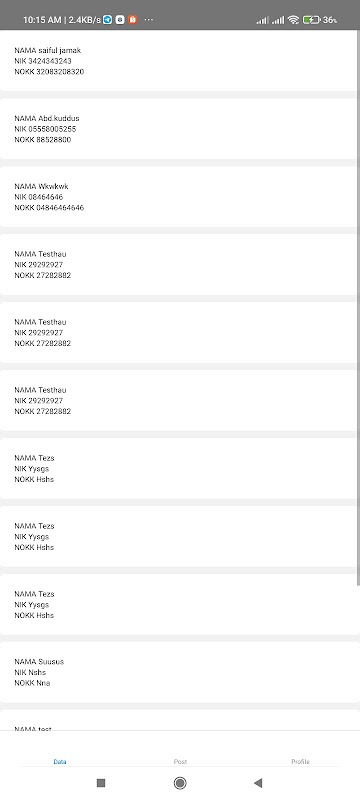Tap the battery indicator icon

(311, 20)
